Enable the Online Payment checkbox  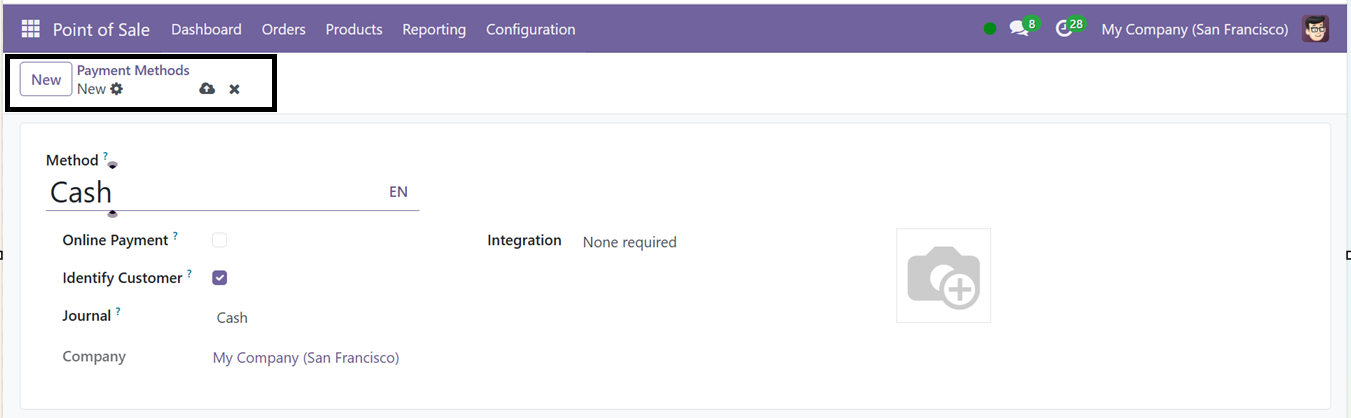220,240
